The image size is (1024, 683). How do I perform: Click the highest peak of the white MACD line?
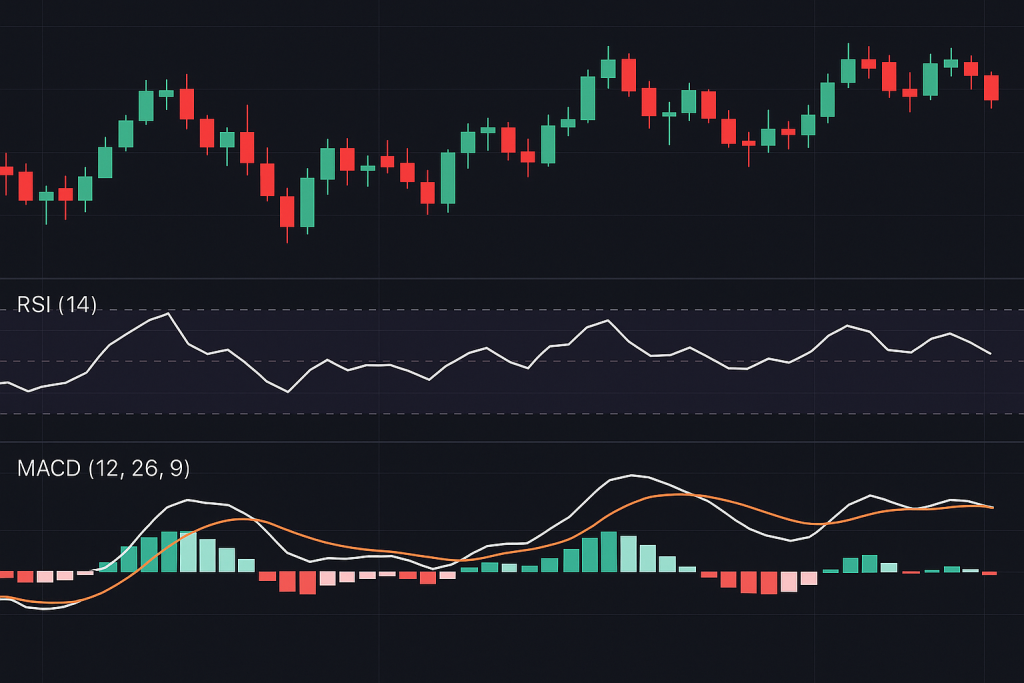click(630, 475)
